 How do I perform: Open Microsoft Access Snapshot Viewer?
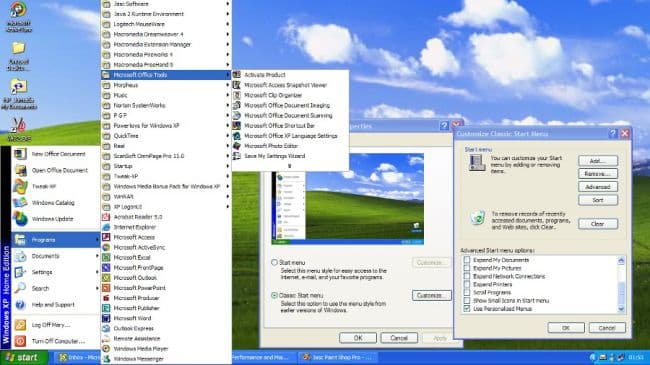[x=290, y=85]
